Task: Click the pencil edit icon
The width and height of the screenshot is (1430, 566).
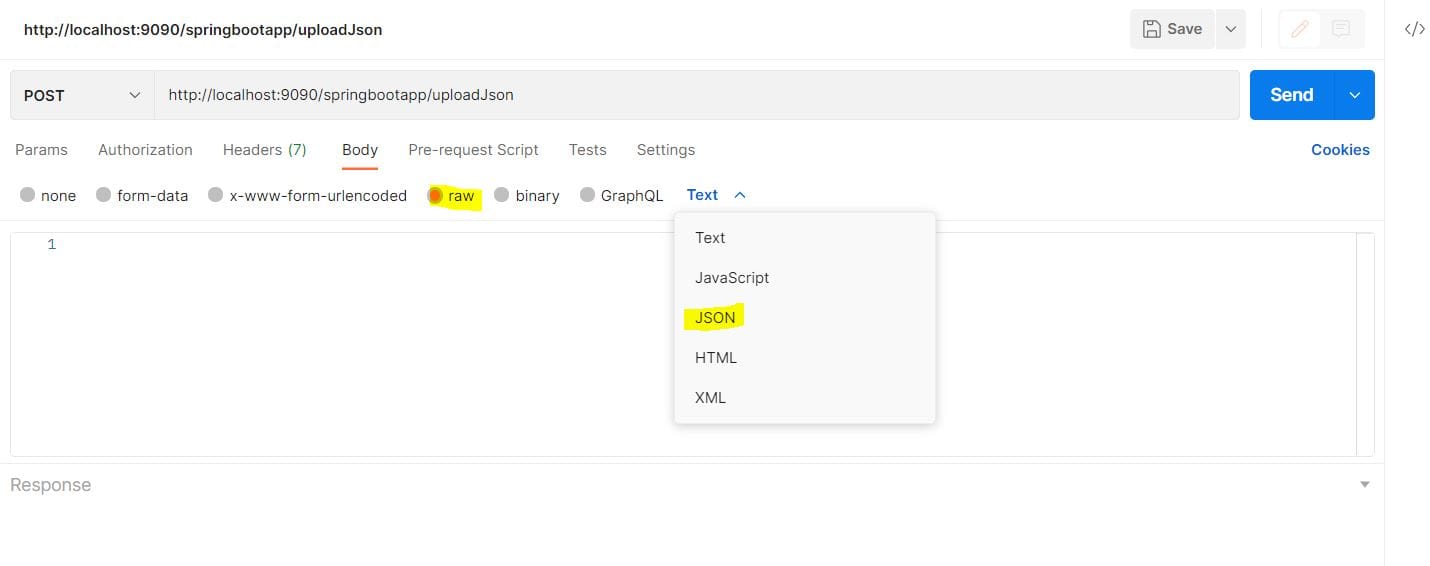Action: pyautogui.click(x=1300, y=29)
